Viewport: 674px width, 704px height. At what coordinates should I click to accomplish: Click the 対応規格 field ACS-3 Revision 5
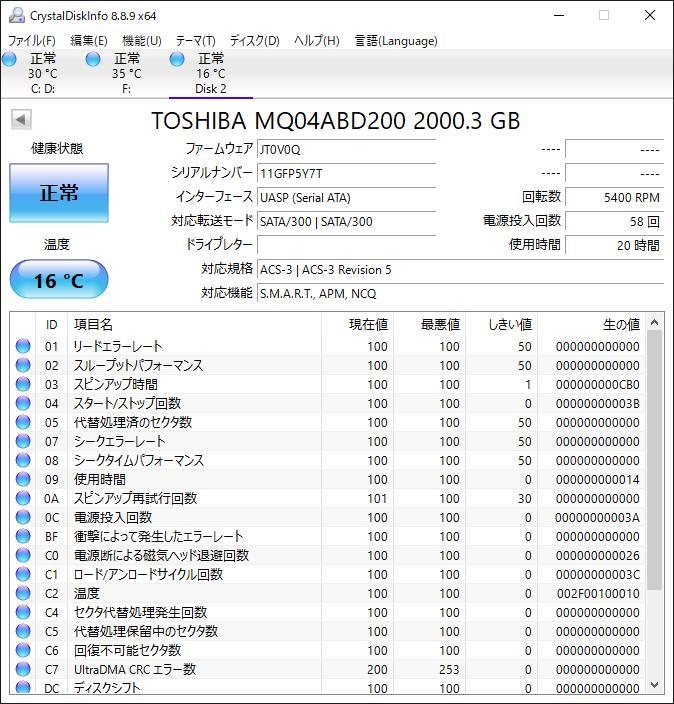click(x=460, y=269)
